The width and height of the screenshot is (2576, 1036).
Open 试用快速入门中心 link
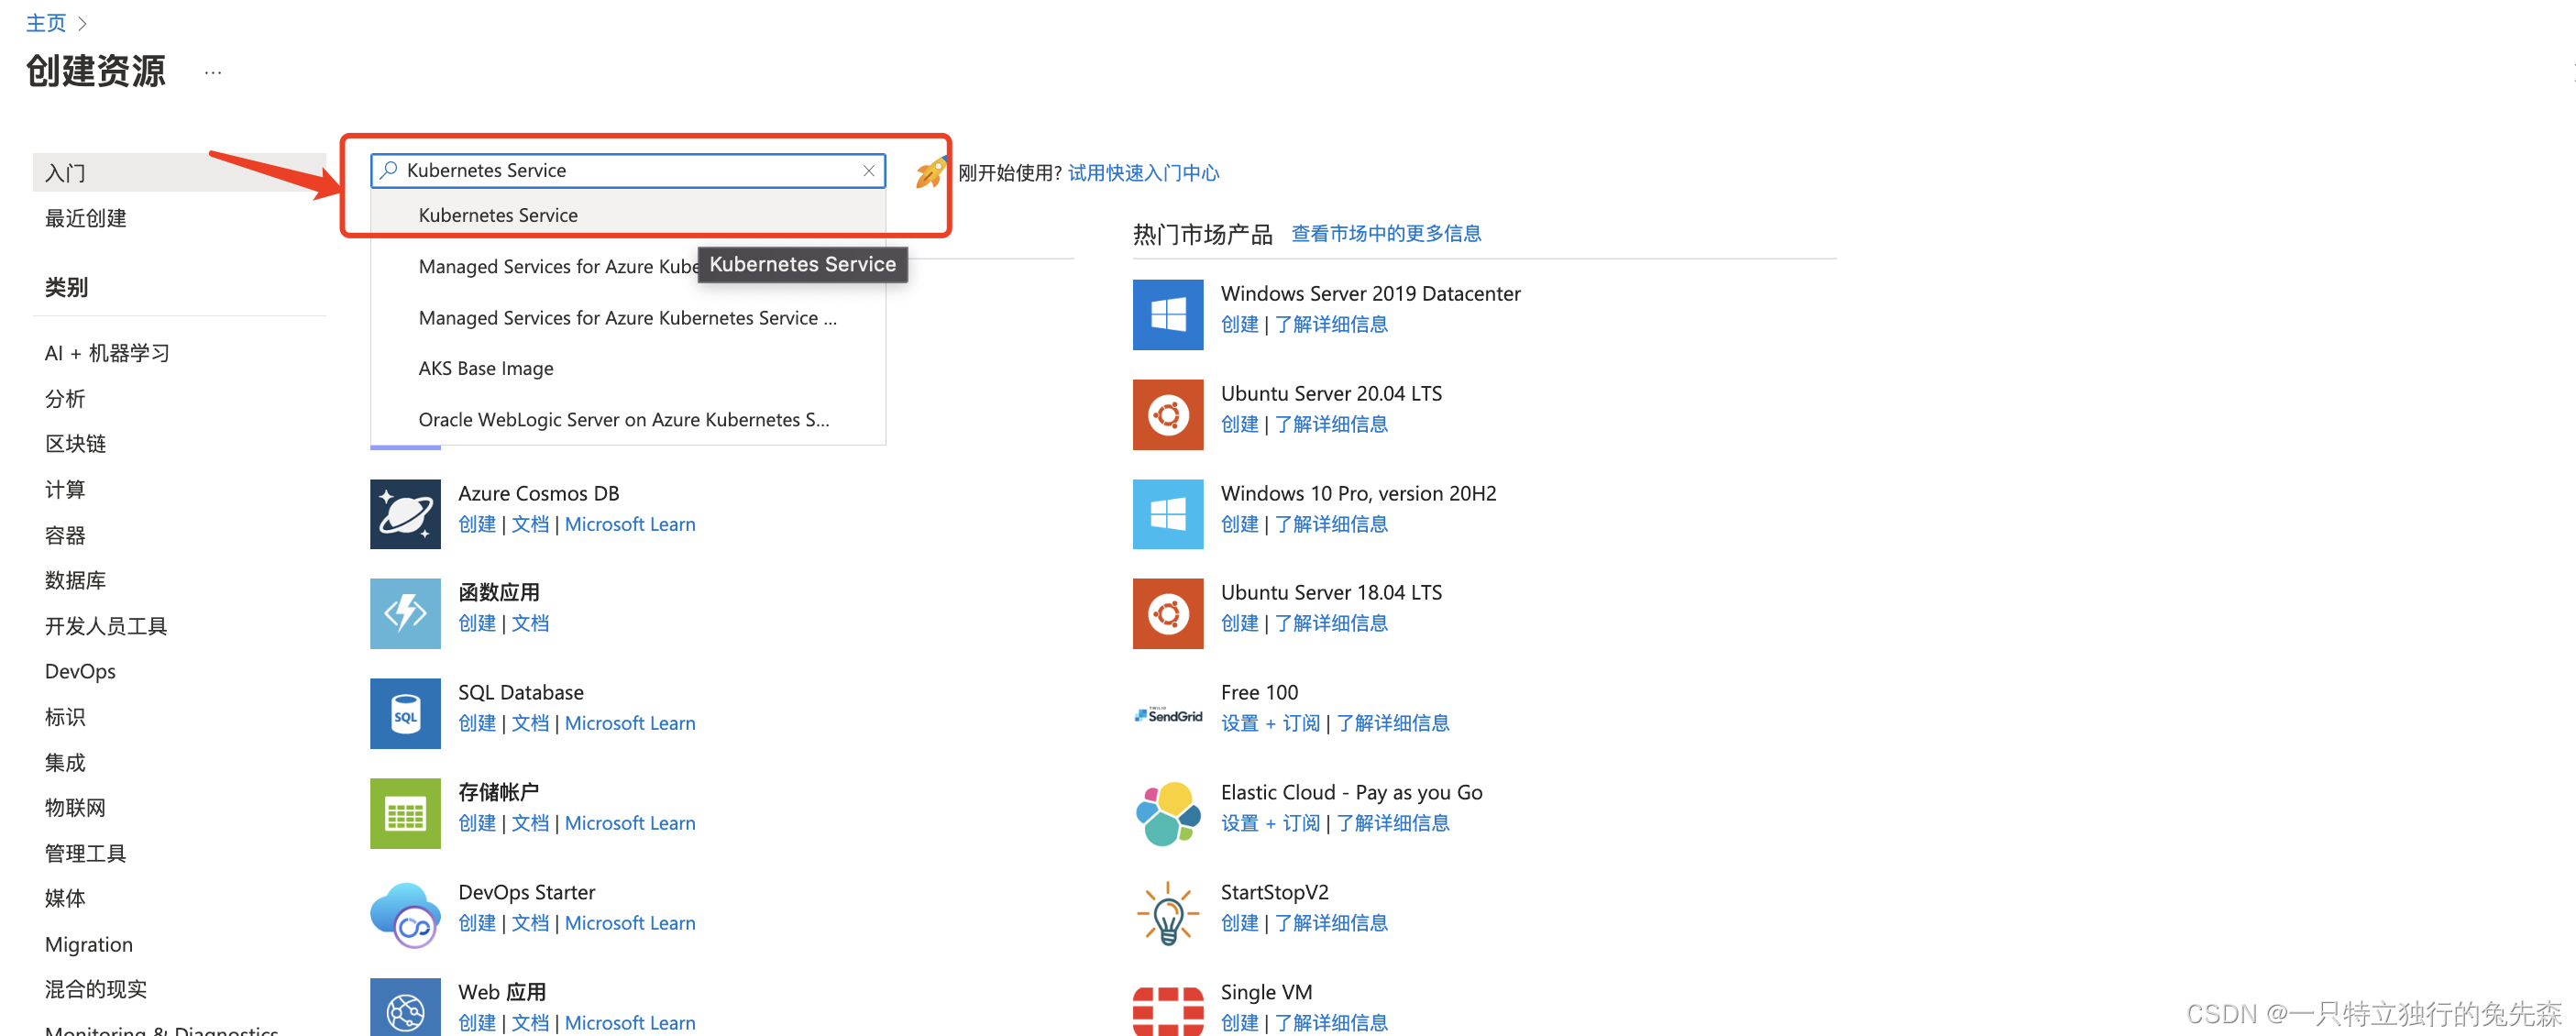pos(1143,173)
